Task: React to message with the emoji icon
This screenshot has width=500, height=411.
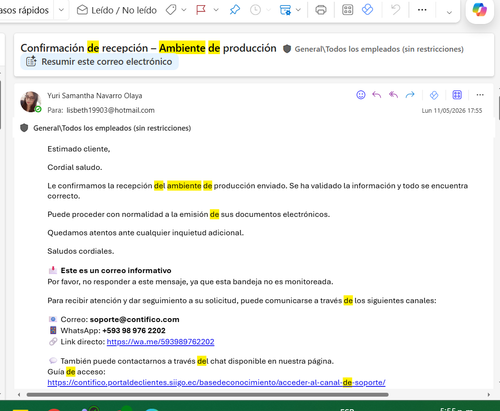Action: click(x=361, y=95)
